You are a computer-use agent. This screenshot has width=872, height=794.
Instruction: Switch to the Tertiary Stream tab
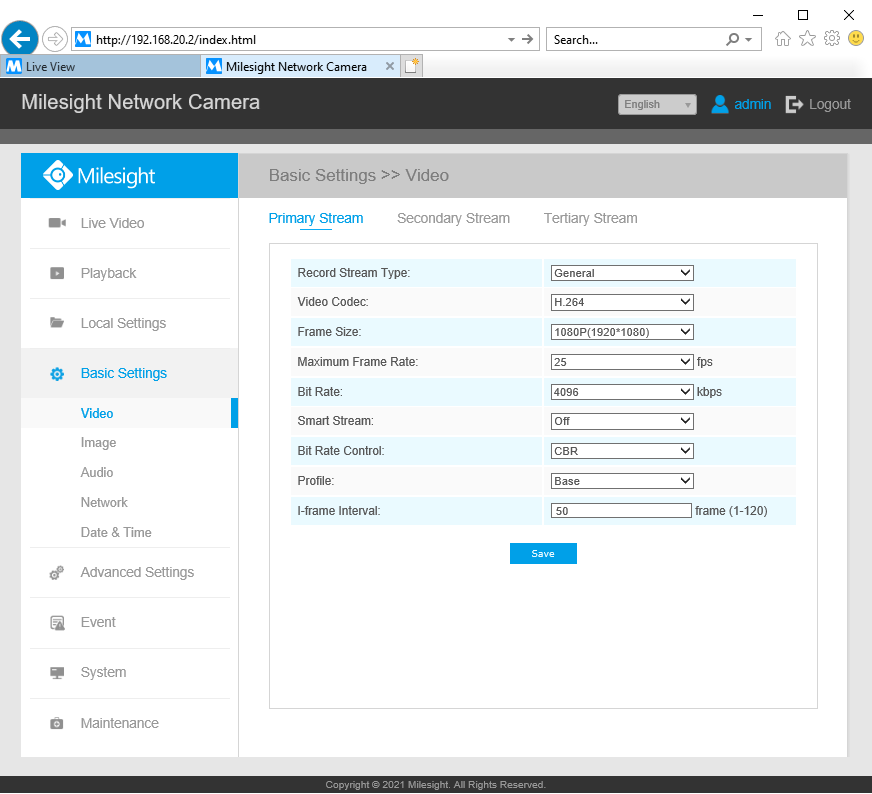591,219
